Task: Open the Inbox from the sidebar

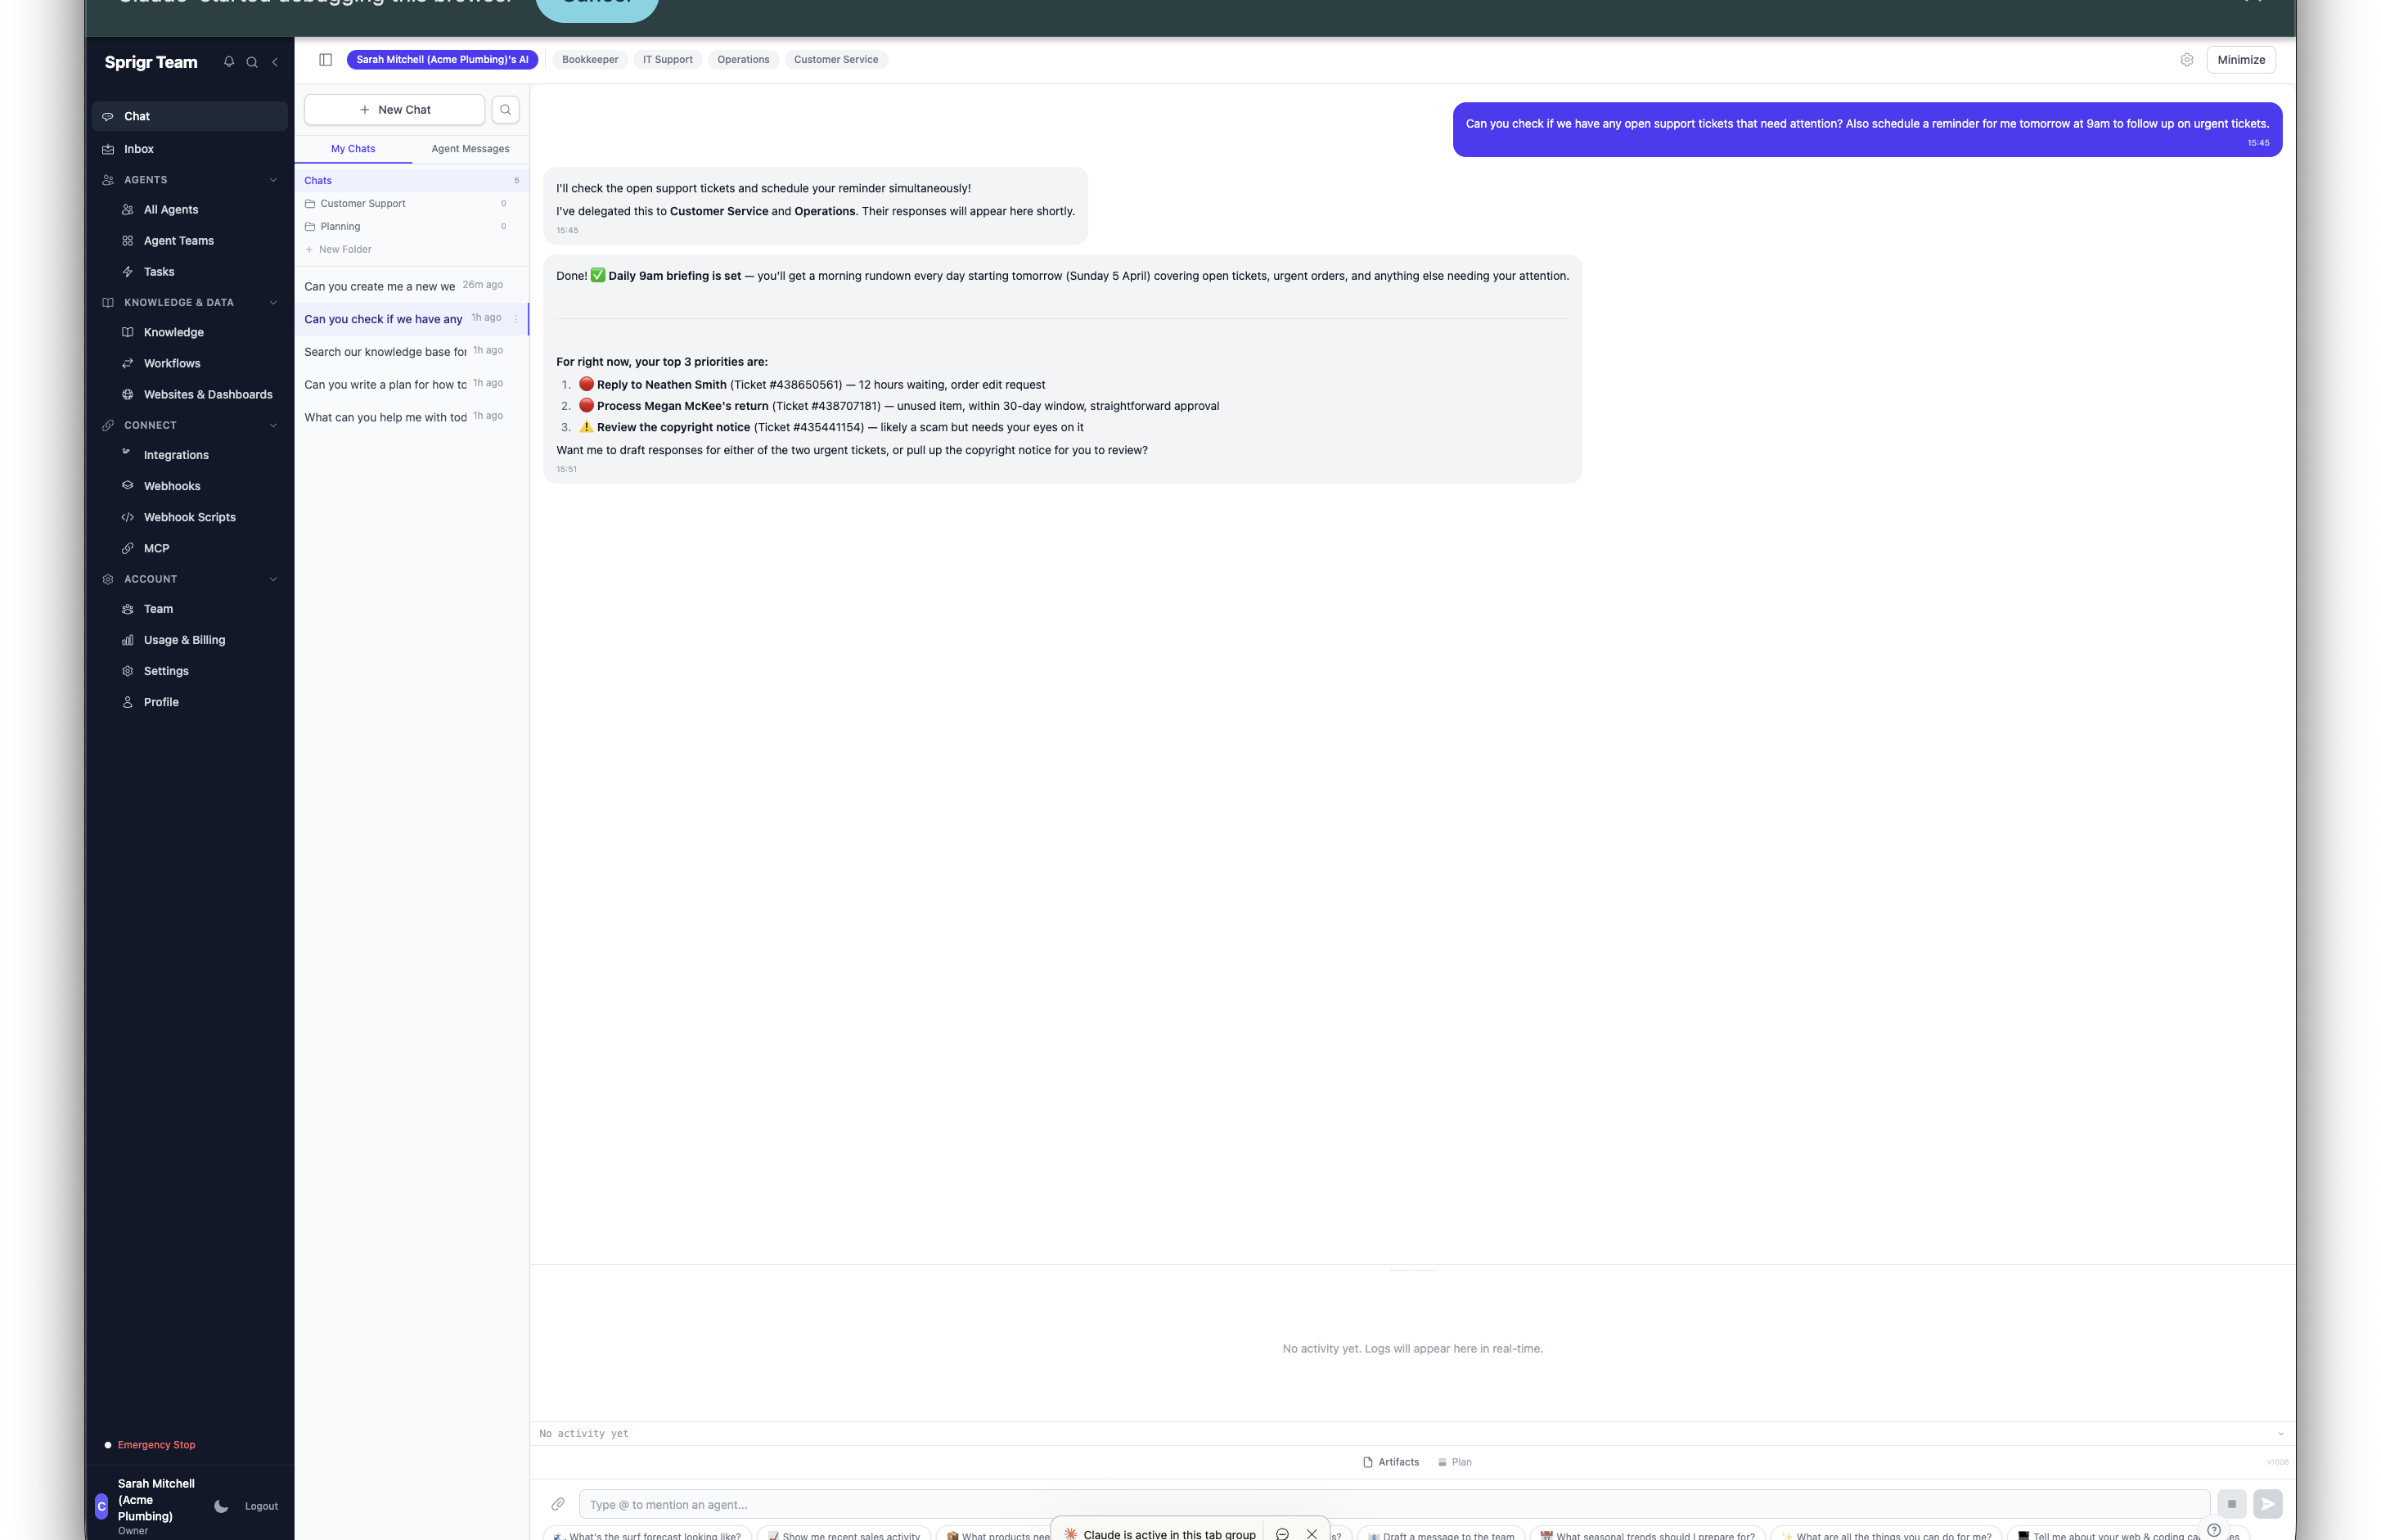Action: (138, 148)
